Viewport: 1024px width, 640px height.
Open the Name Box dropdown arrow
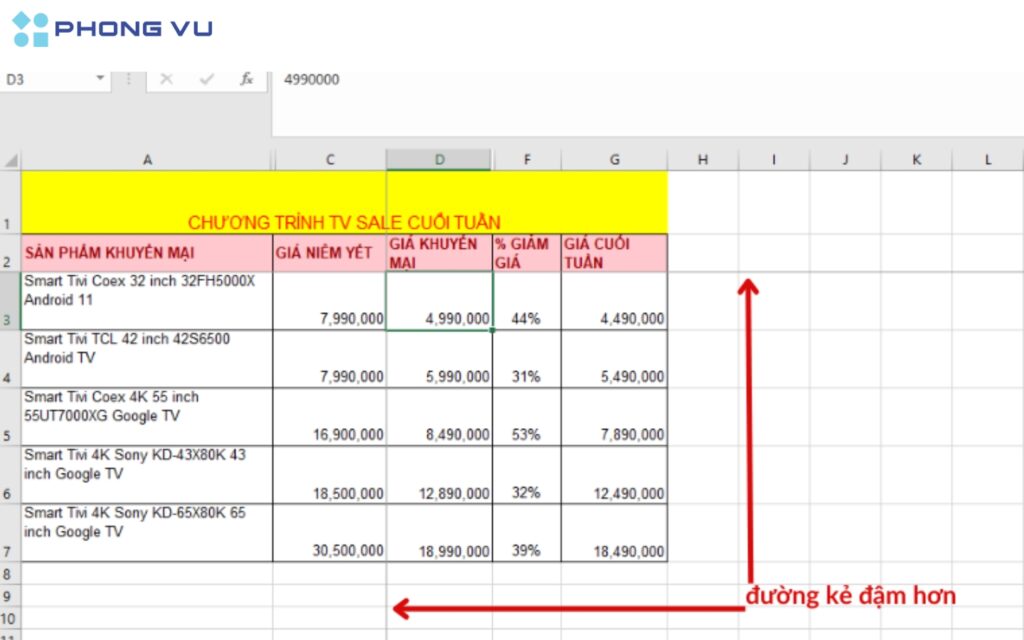(x=100, y=78)
